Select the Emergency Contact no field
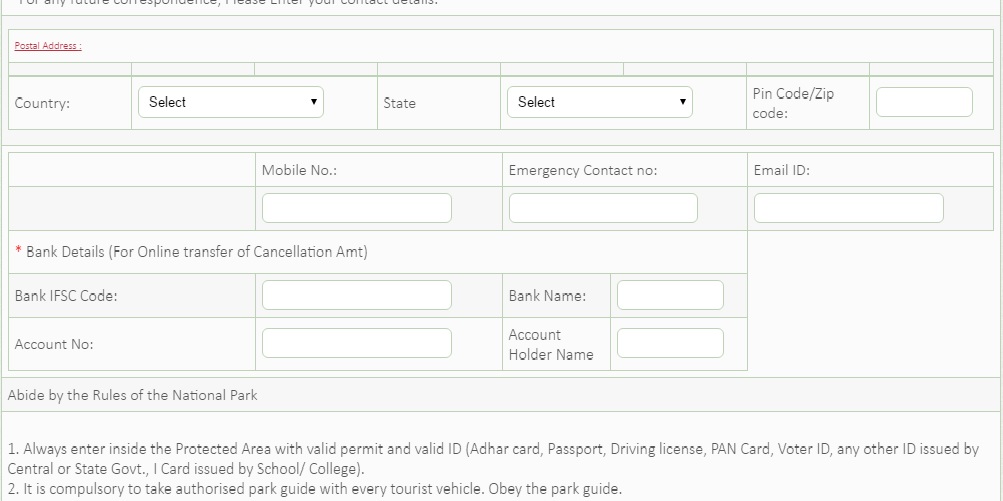The image size is (1003, 501). (603, 208)
